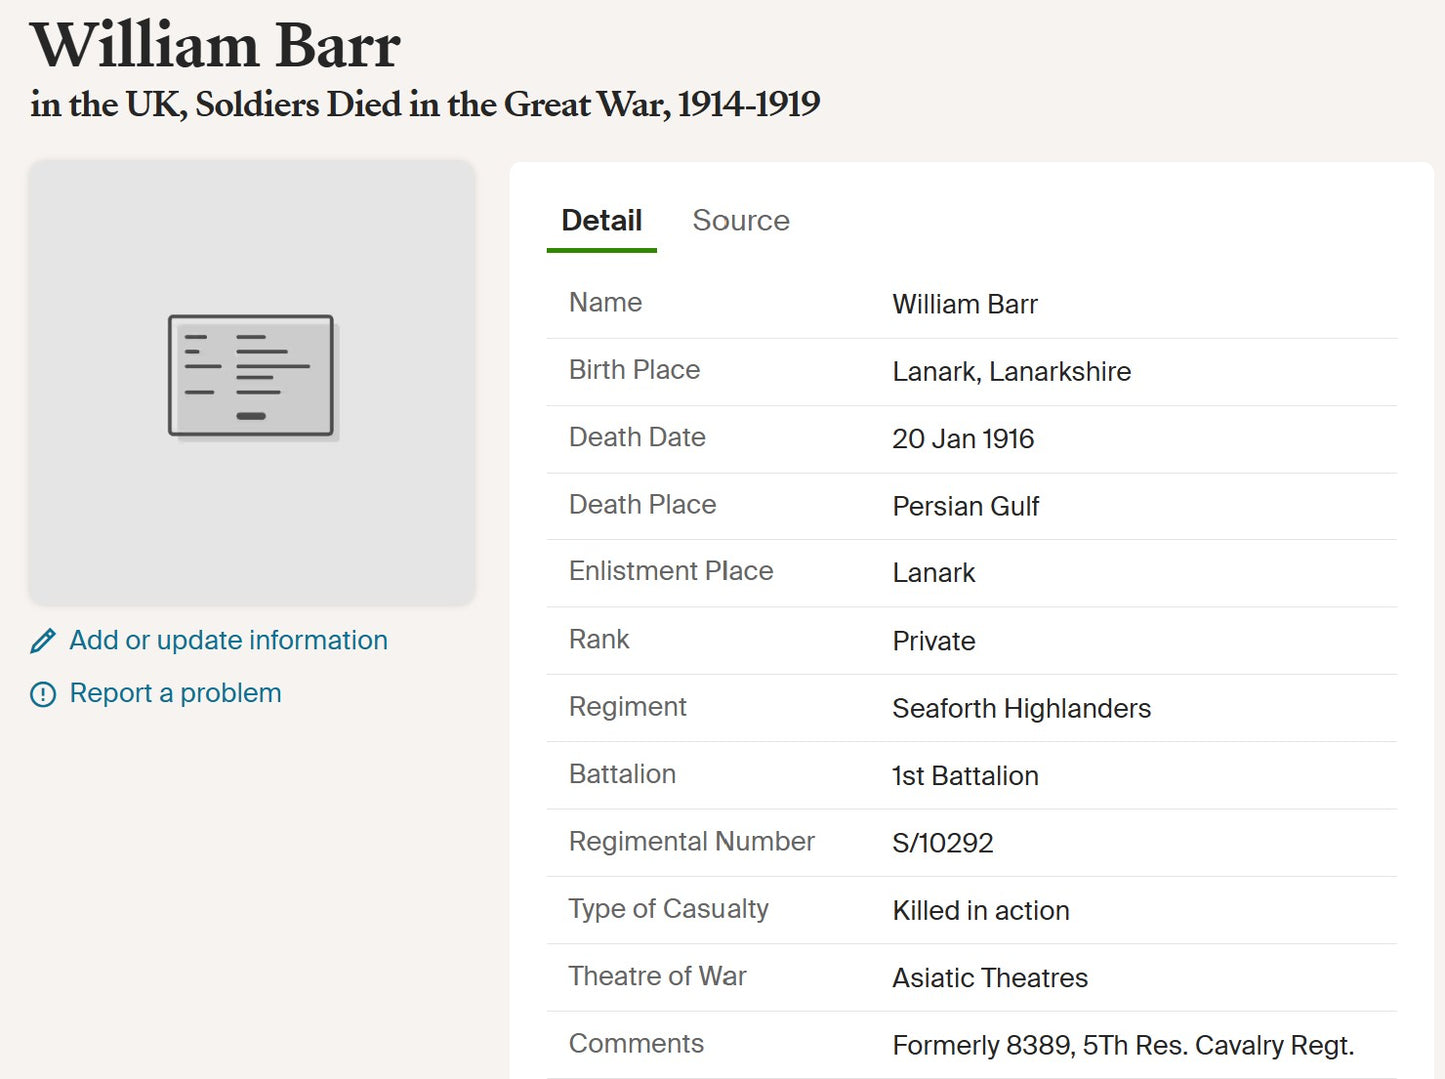The image size is (1445, 1079).
Task: Click the pencil edit icon
Action: tap(43, 641)
